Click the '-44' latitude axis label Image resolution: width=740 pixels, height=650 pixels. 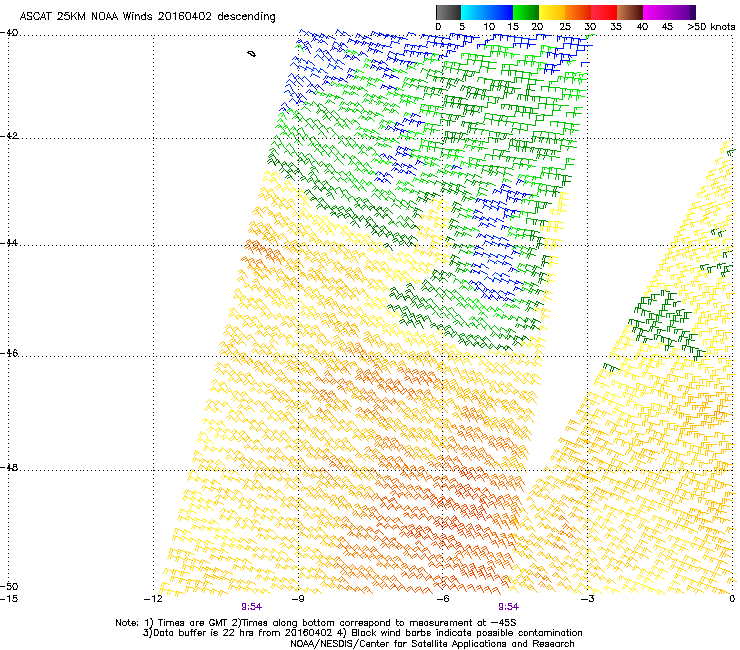point(9,243)
